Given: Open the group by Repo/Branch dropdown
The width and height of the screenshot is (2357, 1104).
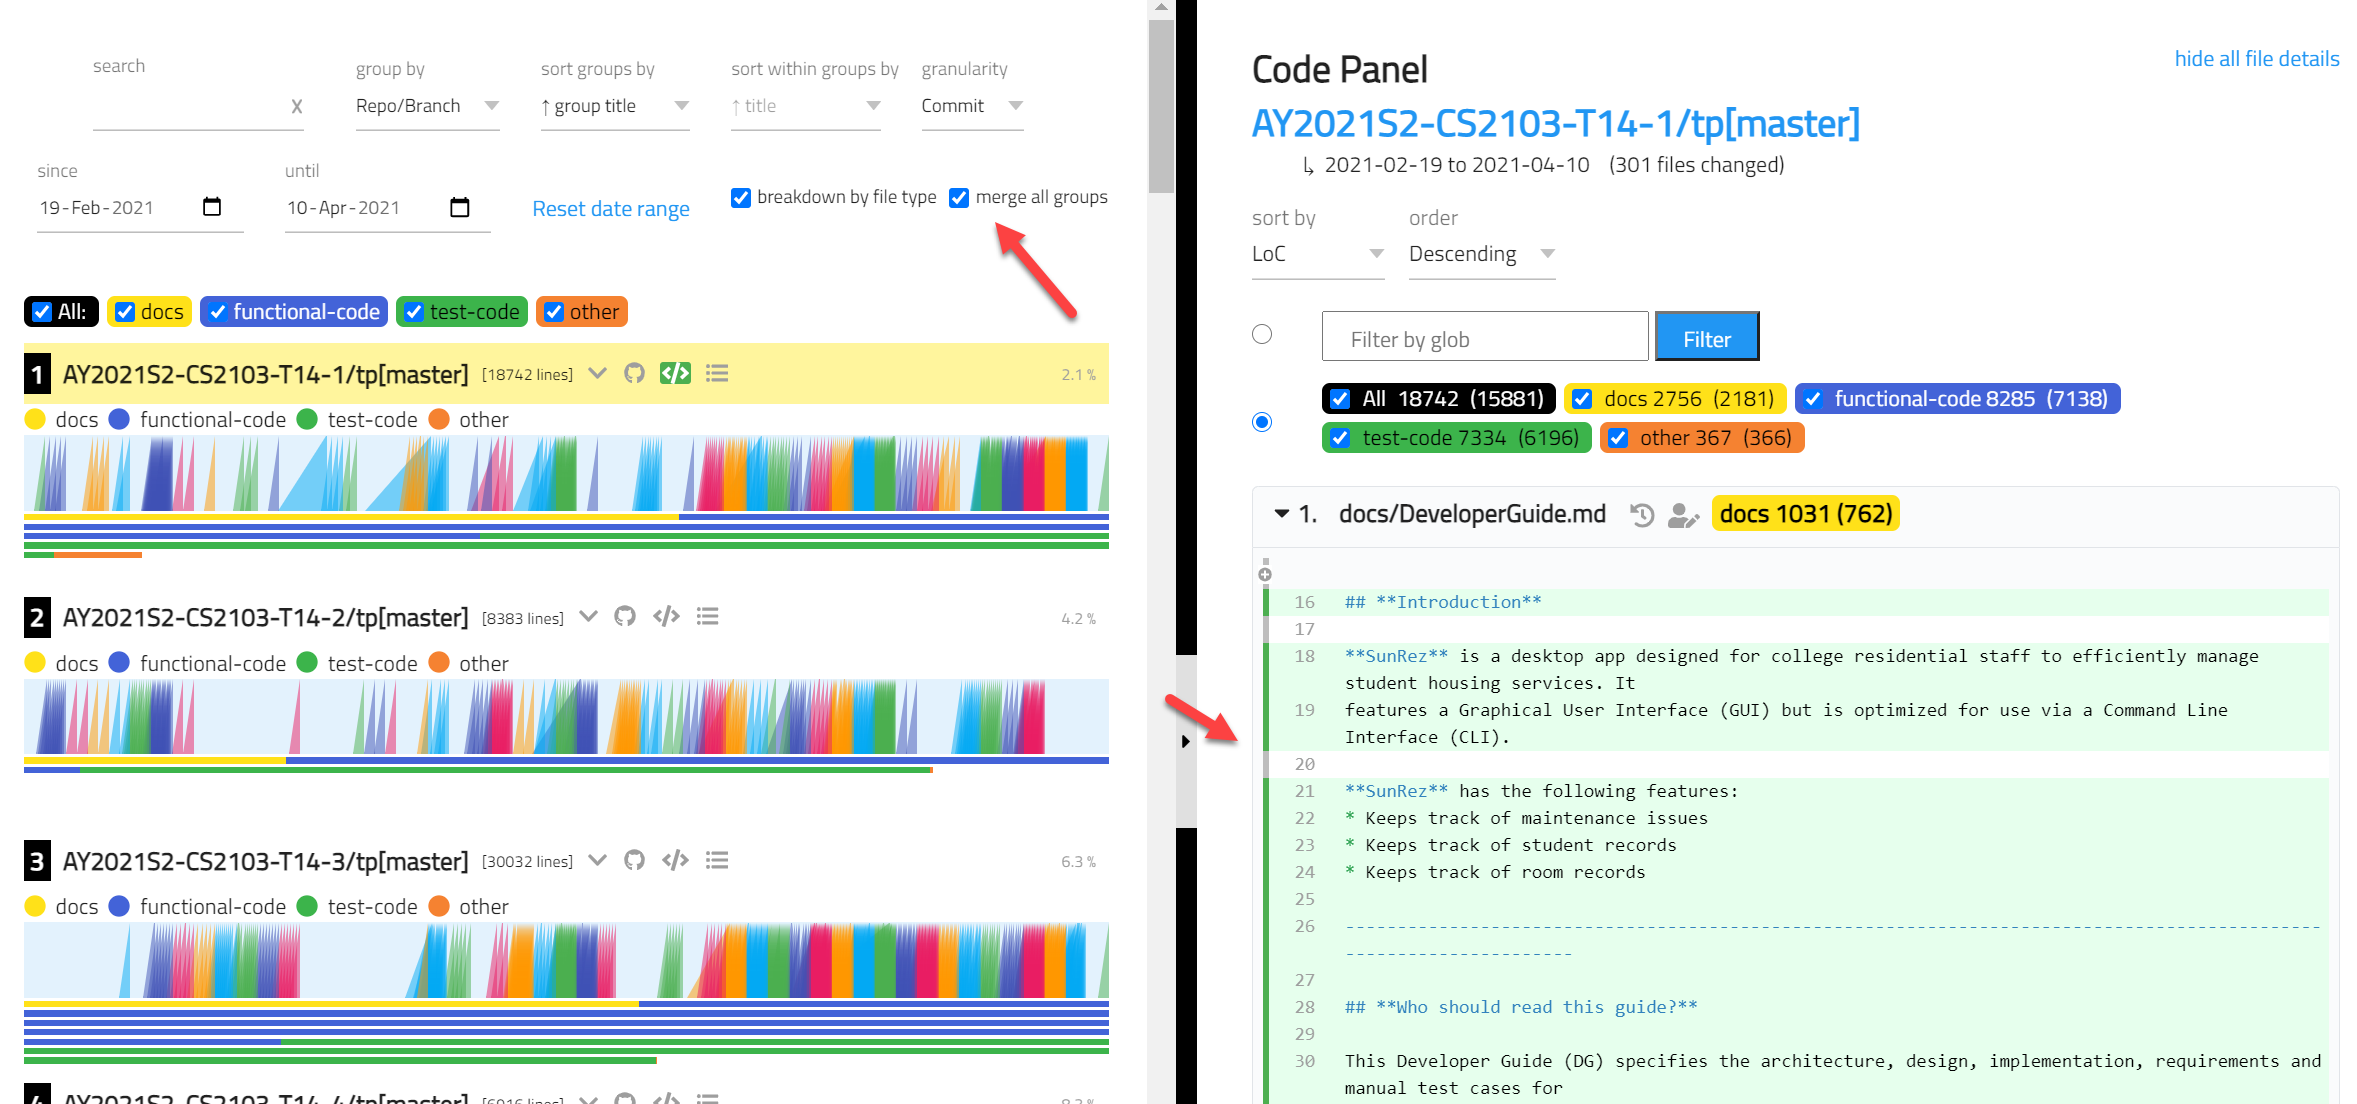Looking at the screenshot, I should pyautogui.click(x=427, y=105).
